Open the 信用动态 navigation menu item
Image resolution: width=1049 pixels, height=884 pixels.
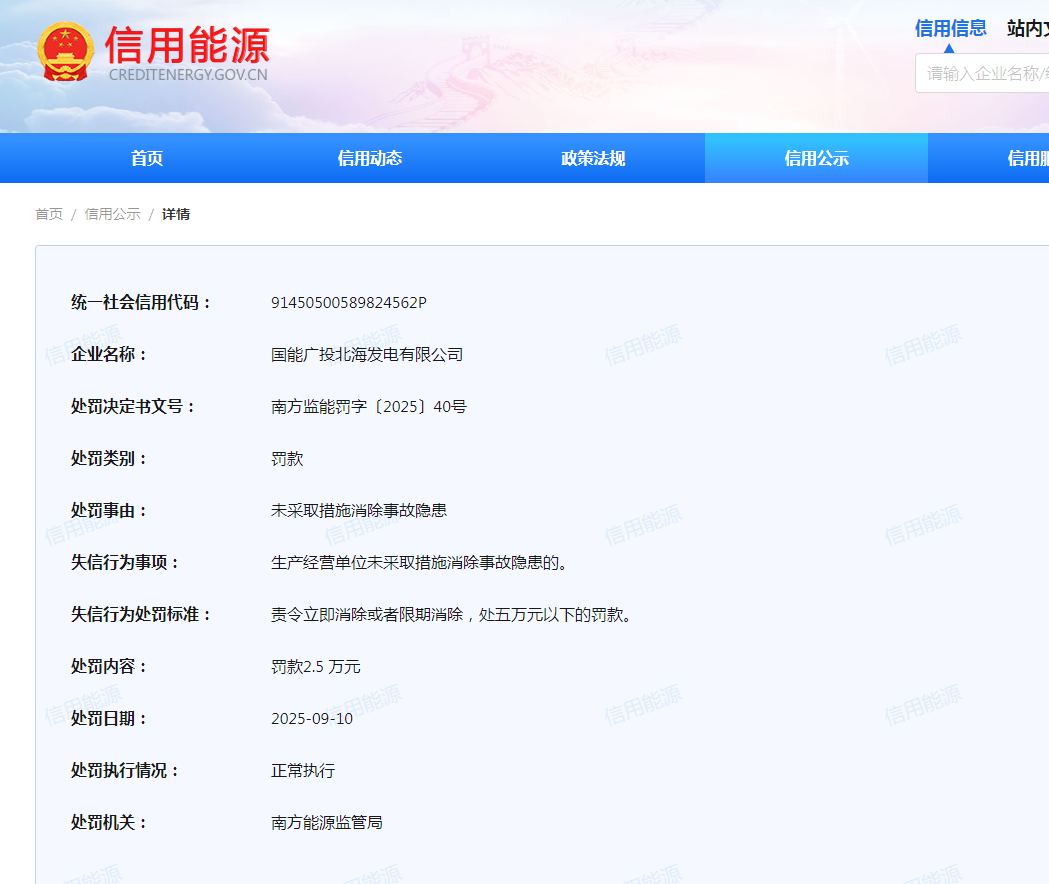370,158
